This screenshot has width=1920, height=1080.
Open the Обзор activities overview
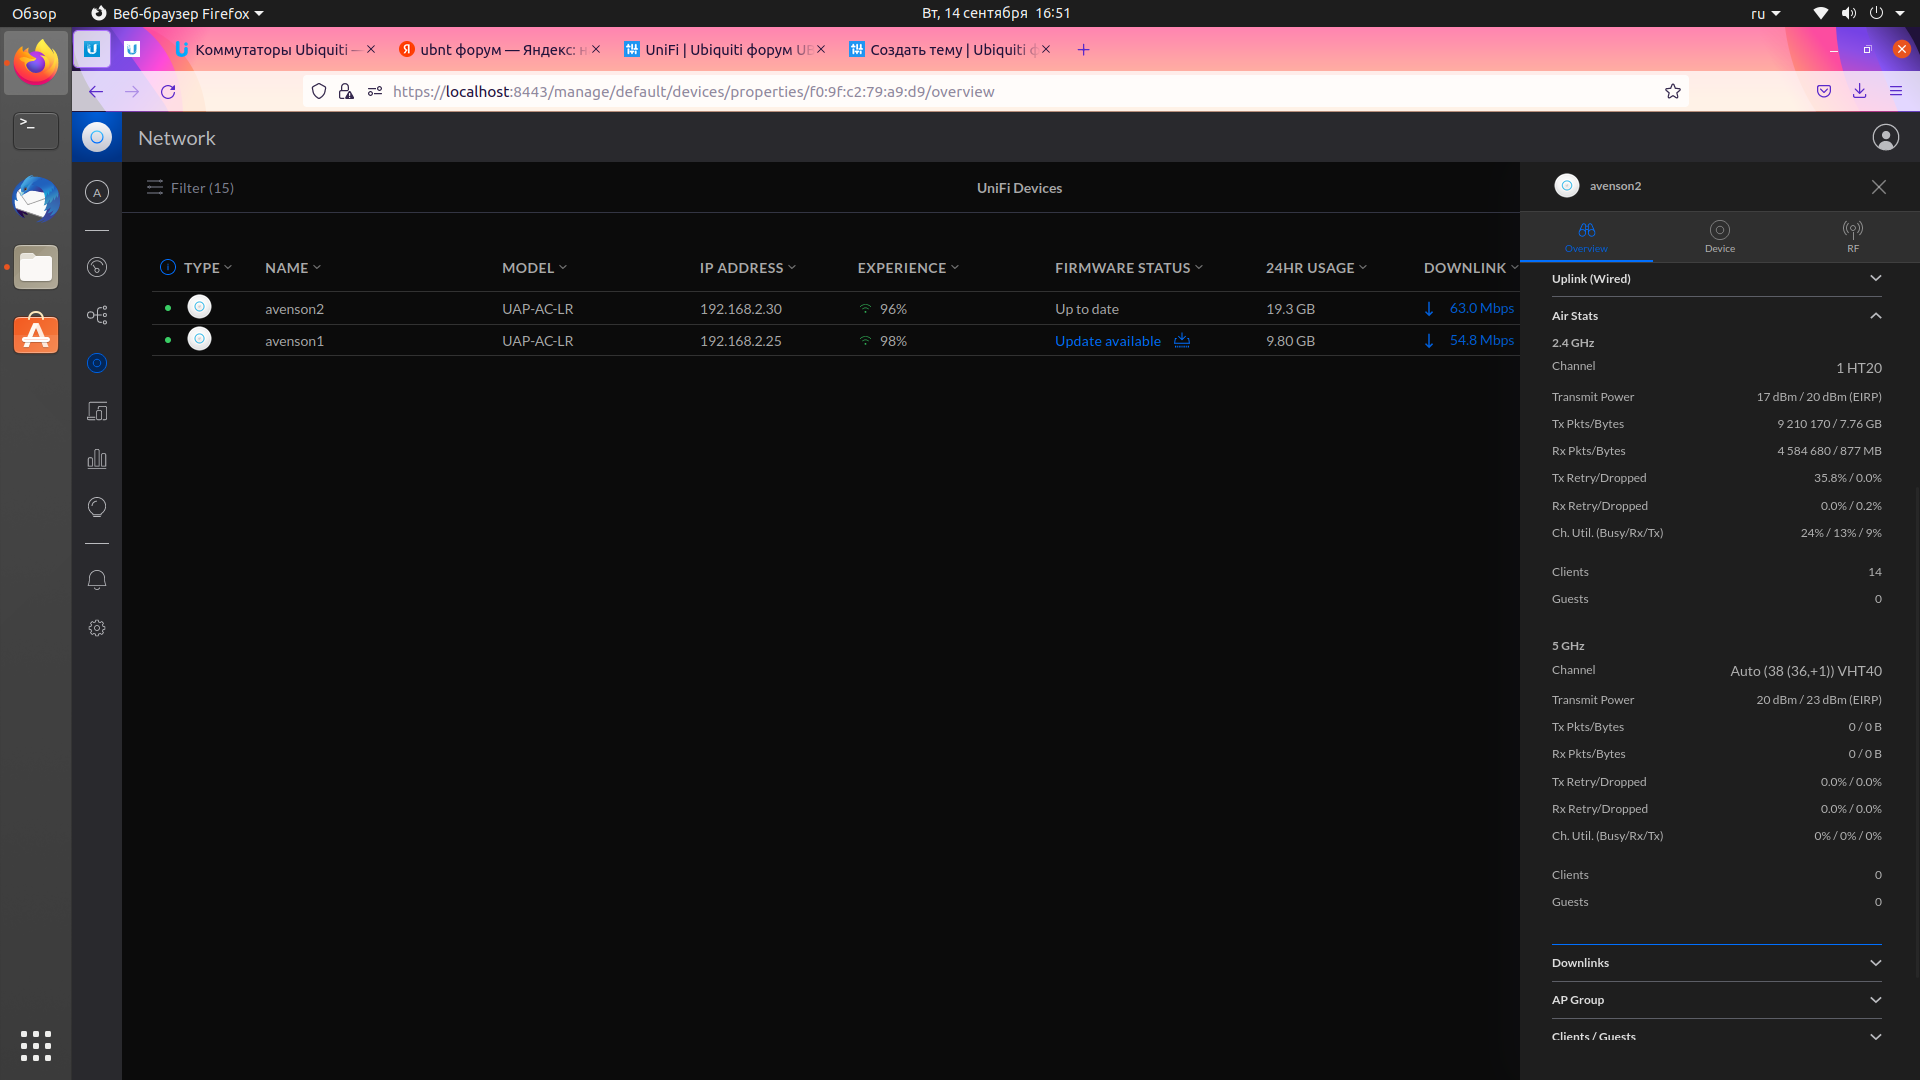click(34, 13)
